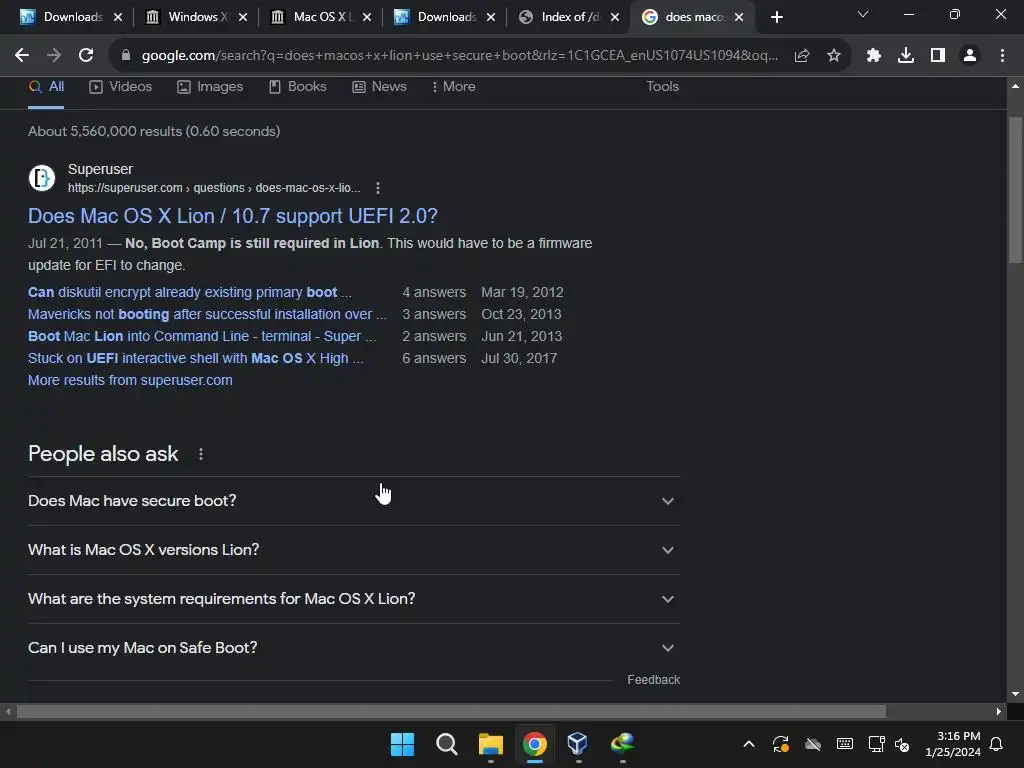Viewport: 1024px width, 768px height.
Task: Open 'Stuck on UEFI interactive shell' link
Action: tap(195, 359)
